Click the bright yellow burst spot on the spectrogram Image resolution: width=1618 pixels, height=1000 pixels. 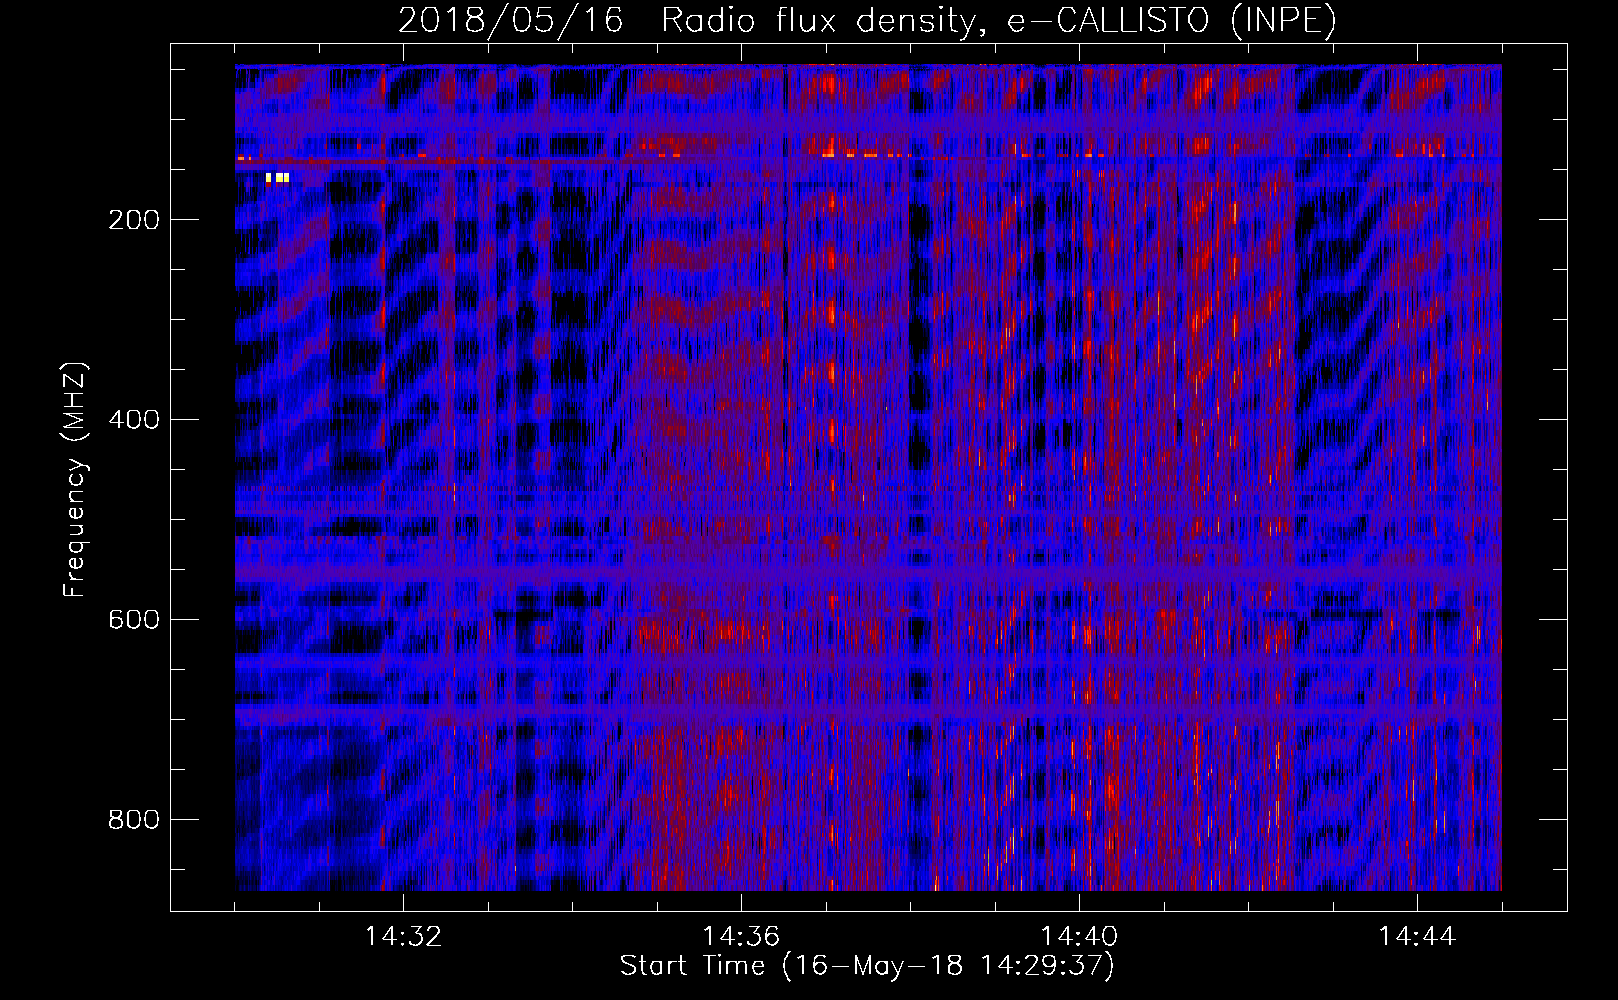coord(278,178)
